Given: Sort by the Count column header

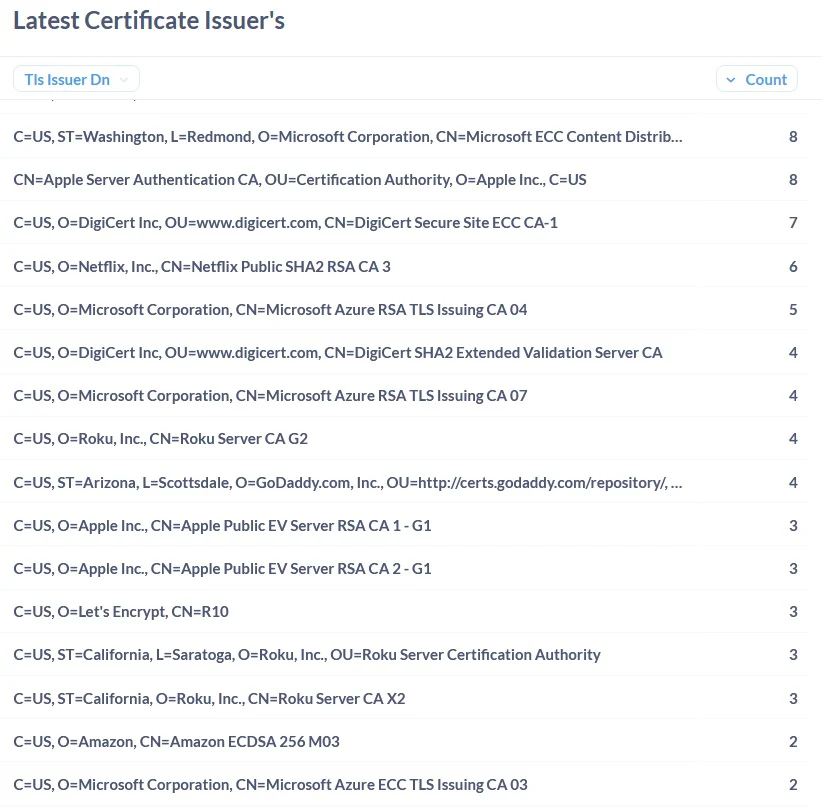Looking at the screenshot, I should [756, 79].
